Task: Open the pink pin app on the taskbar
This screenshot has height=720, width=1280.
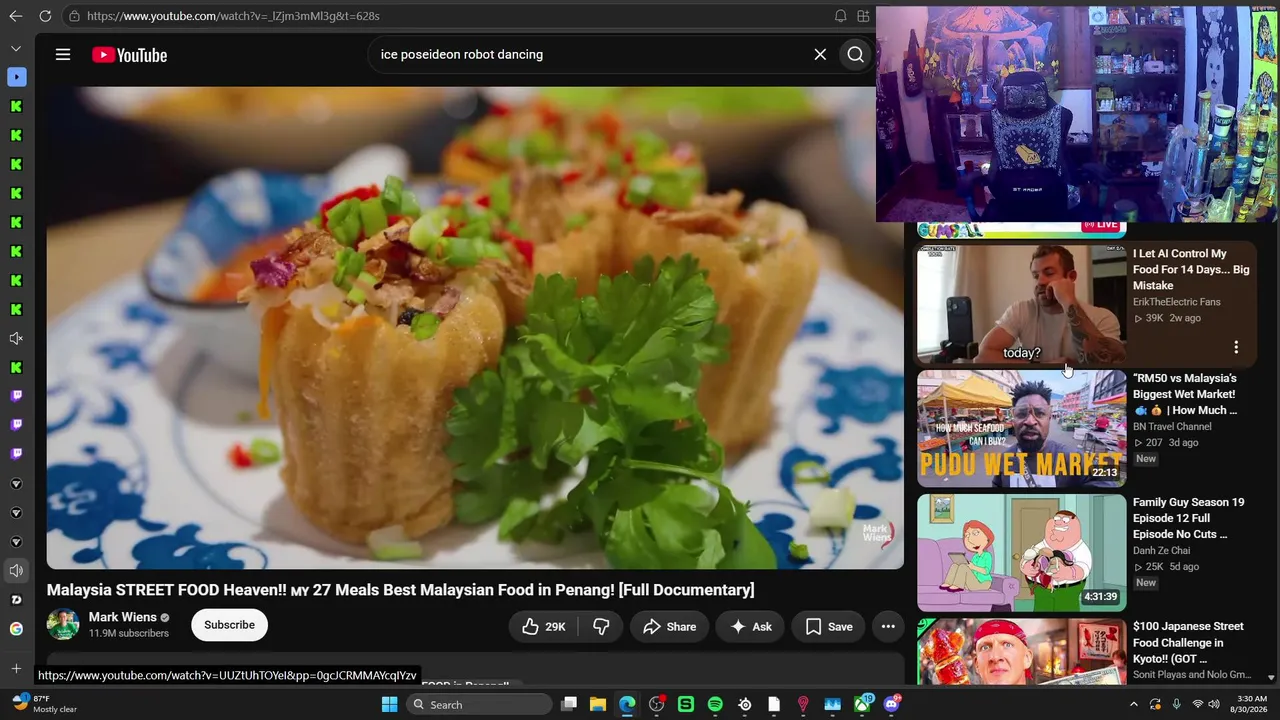Action: [x=803, y=705]
